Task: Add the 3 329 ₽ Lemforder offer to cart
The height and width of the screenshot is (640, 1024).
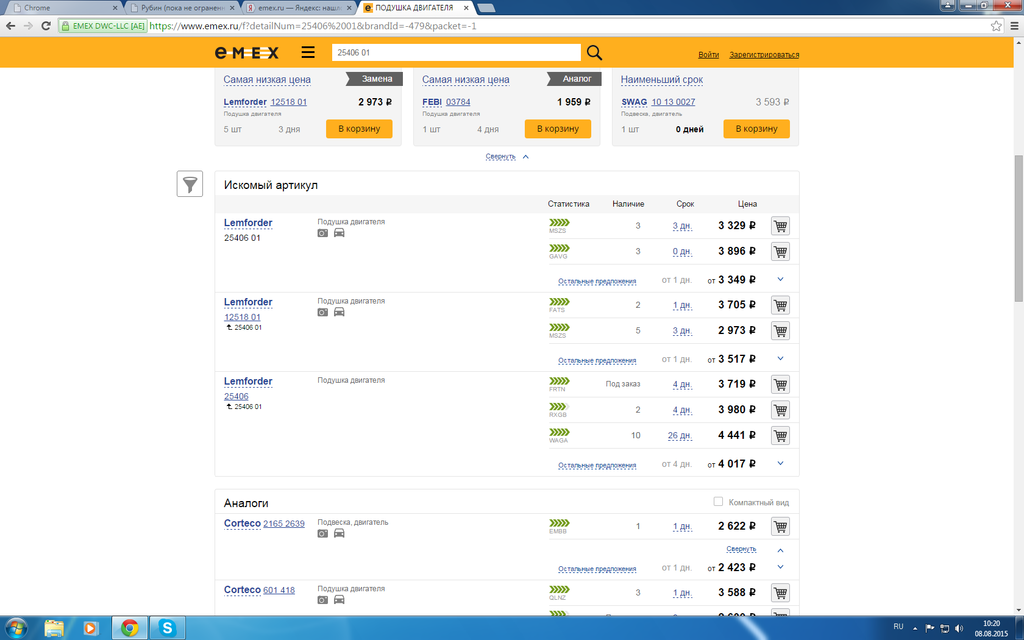Action: coord(780,226)
